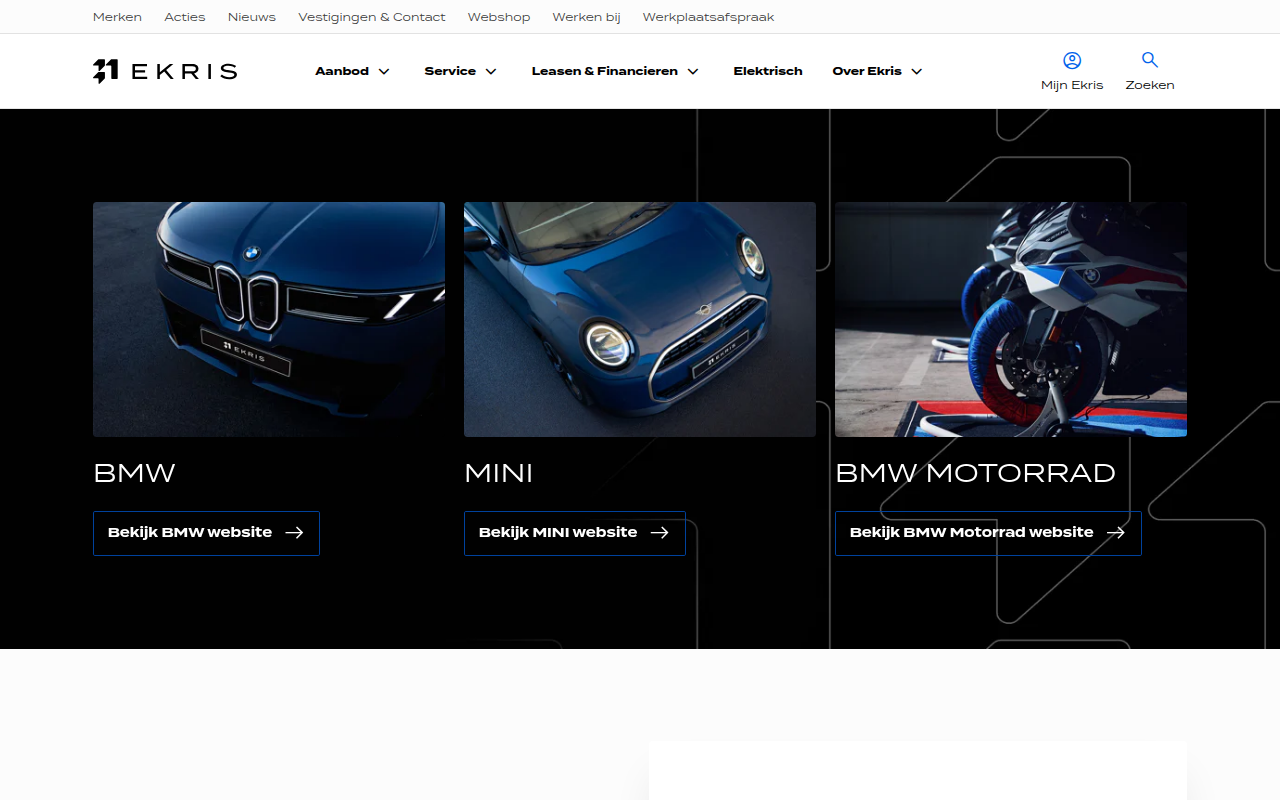Viewport: 1280px width, 800px height.
Task: Click the arrow on Bekijk BMW website
Action: coord(294,533)
